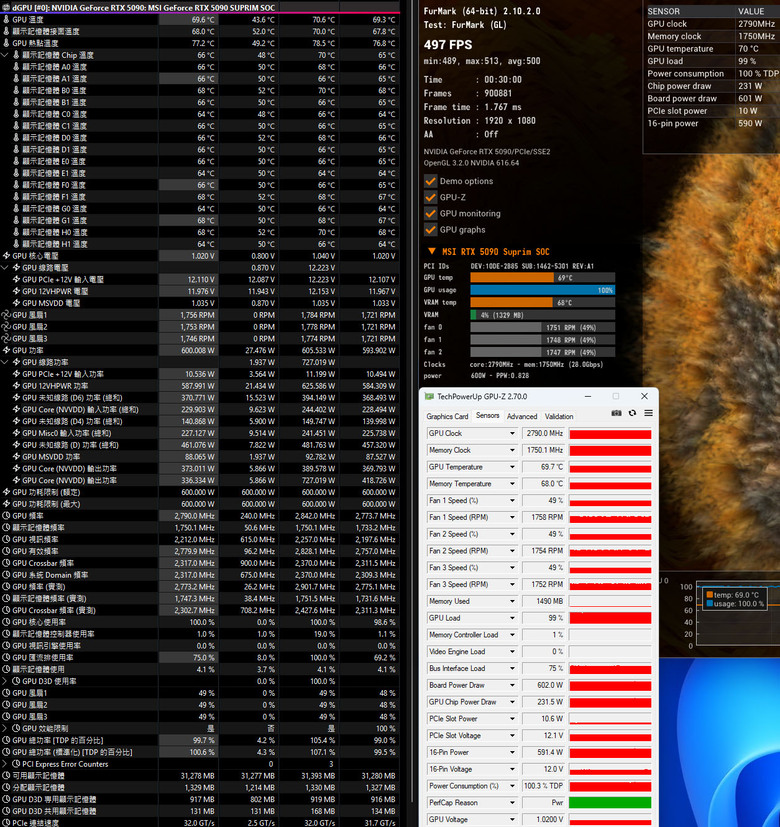Click the GPU-Z refresh icon
The width and height of the screenshot is (780, 827).
632,413
